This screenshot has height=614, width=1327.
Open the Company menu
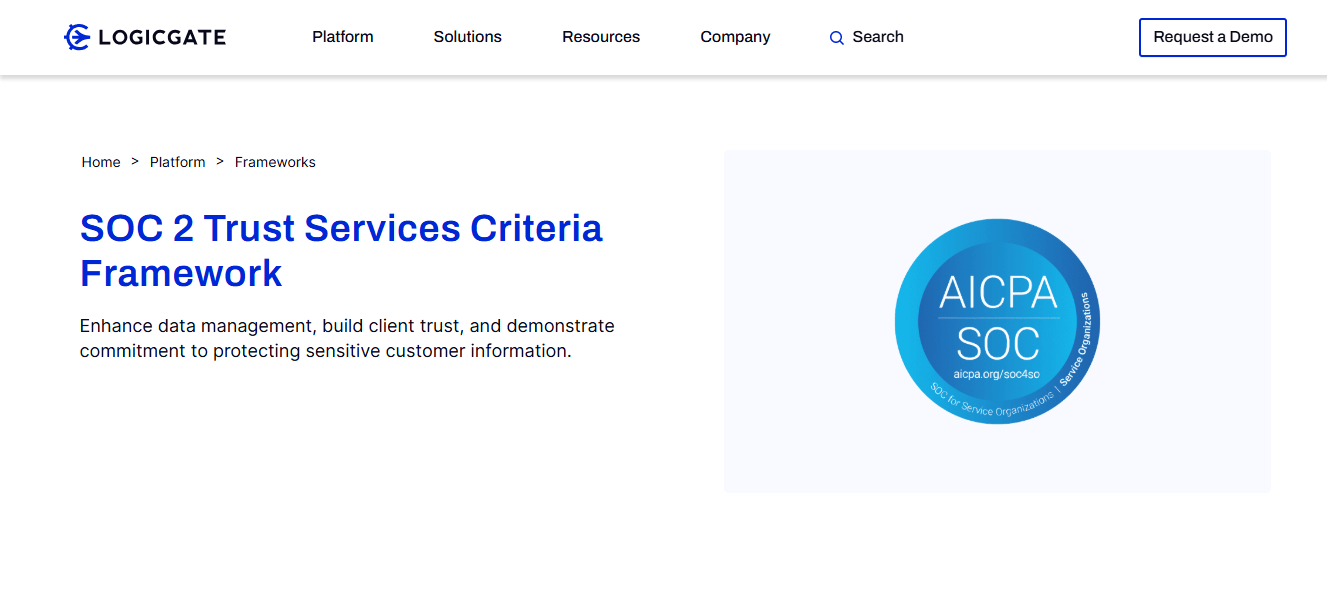(735, 37)
